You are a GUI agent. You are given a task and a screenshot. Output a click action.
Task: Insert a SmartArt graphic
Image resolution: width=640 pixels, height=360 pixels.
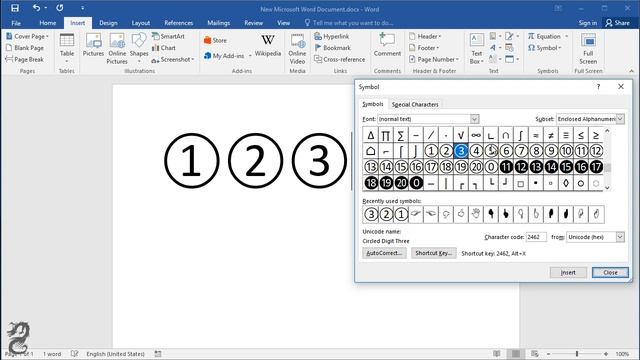[168, 36]
